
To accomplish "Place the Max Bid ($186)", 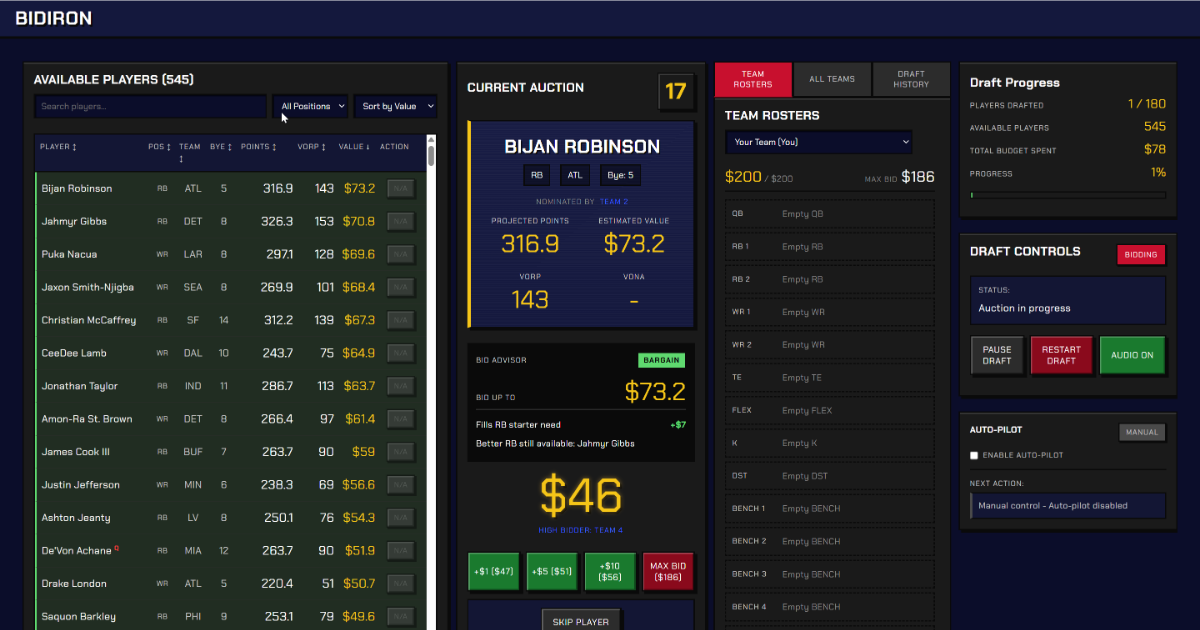I will pyautogui.click(x=668, y=571).
